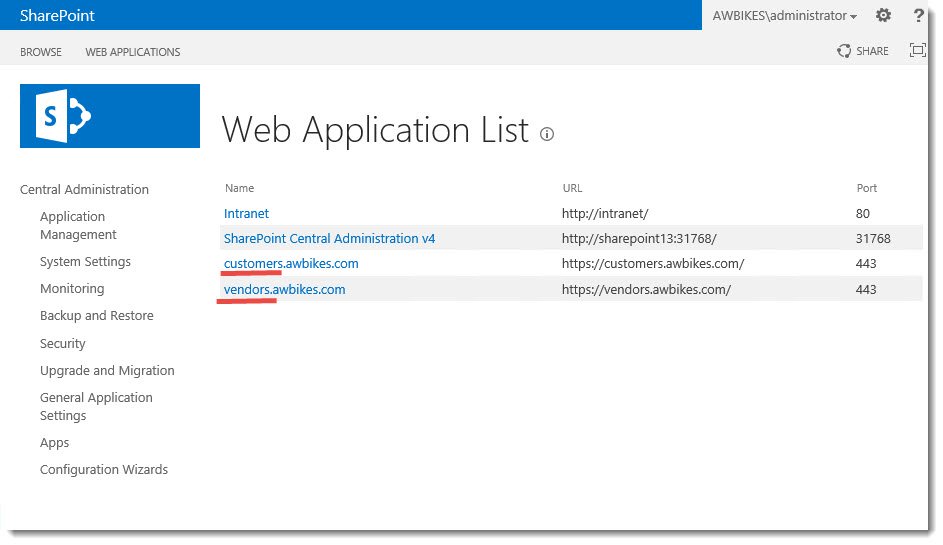Image resolution: width=943 pixels, height=545 pixels.
Task: Open the customers.awbikes.com web application
Action: [291, 263]
